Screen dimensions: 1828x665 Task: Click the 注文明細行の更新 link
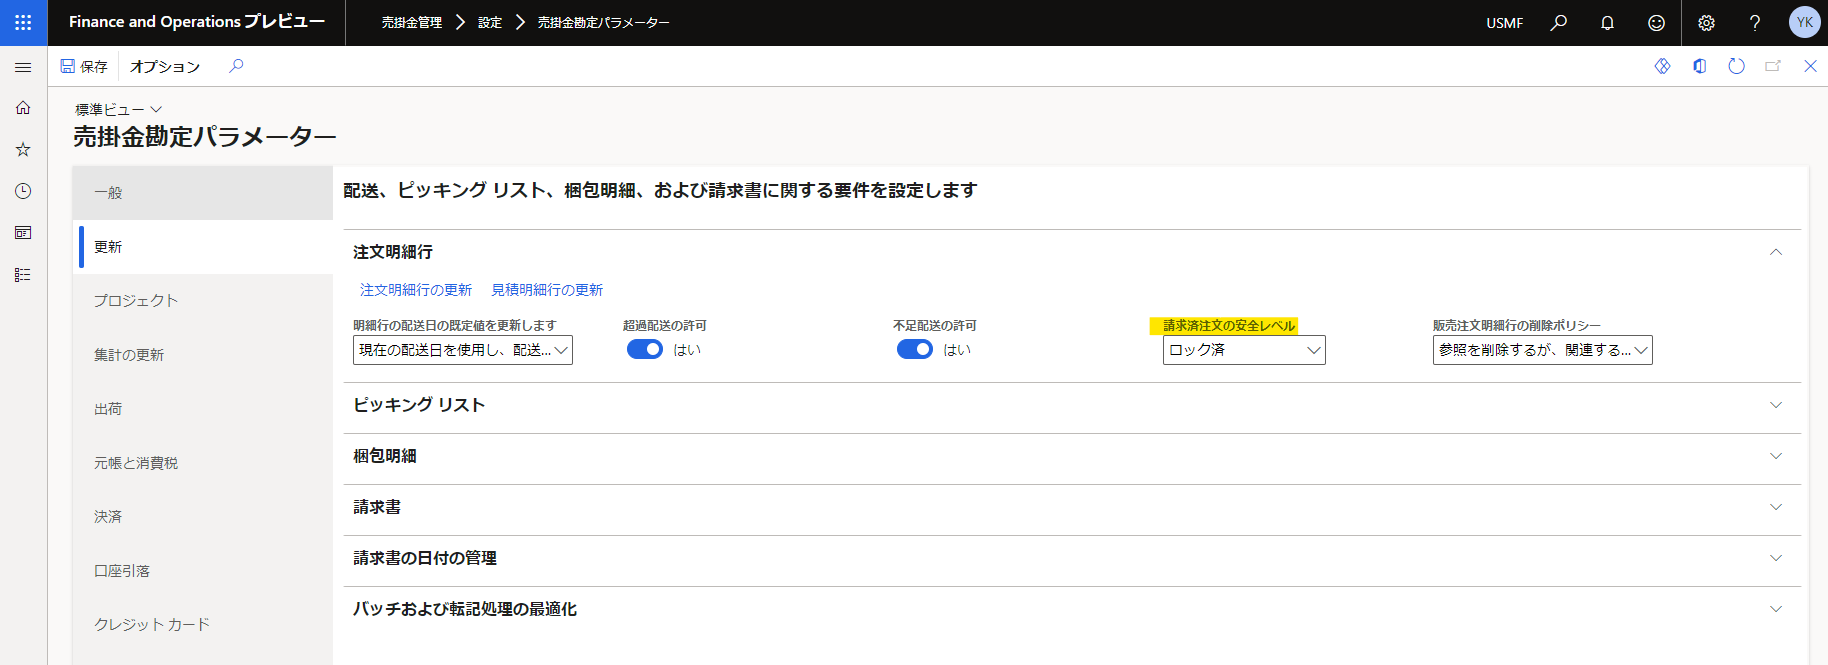pyautogui.click(x=416, y=290)
